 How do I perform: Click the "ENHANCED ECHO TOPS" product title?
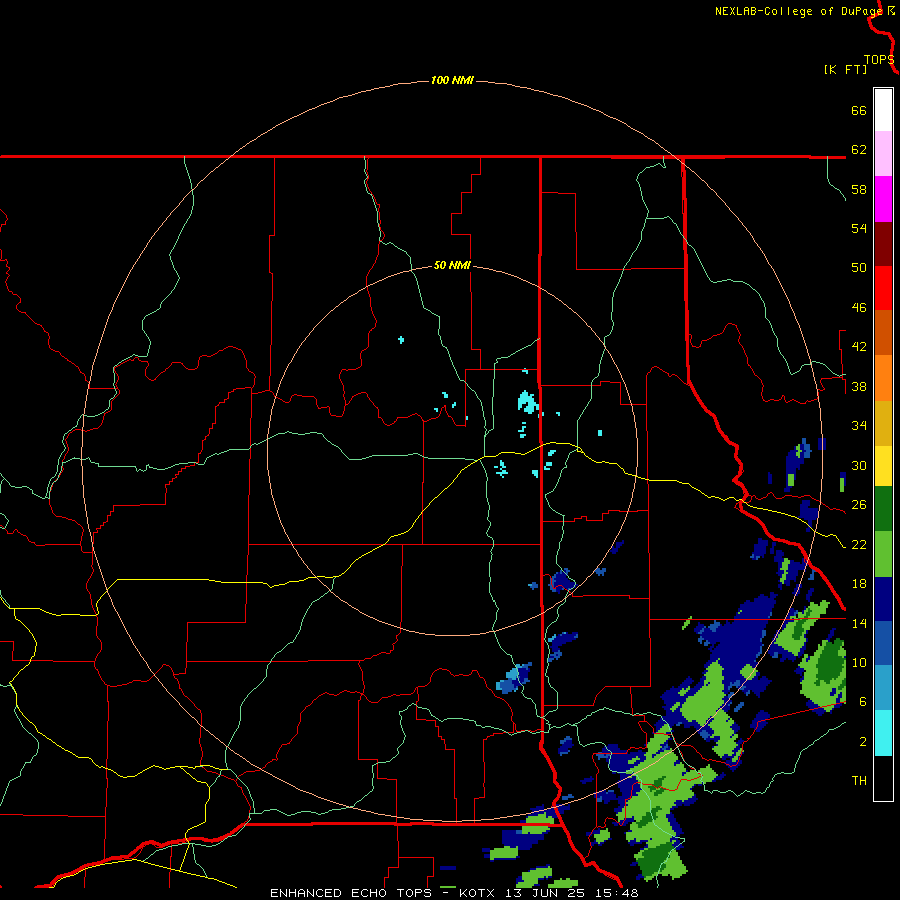tap(351, 893)
